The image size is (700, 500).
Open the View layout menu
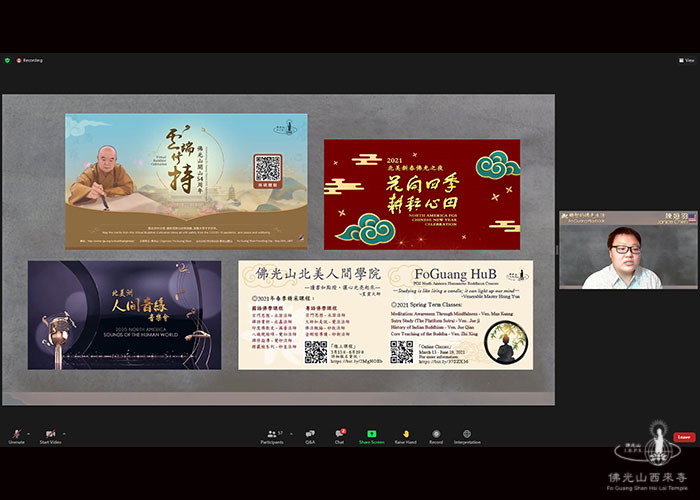click(x=687, y=60)
